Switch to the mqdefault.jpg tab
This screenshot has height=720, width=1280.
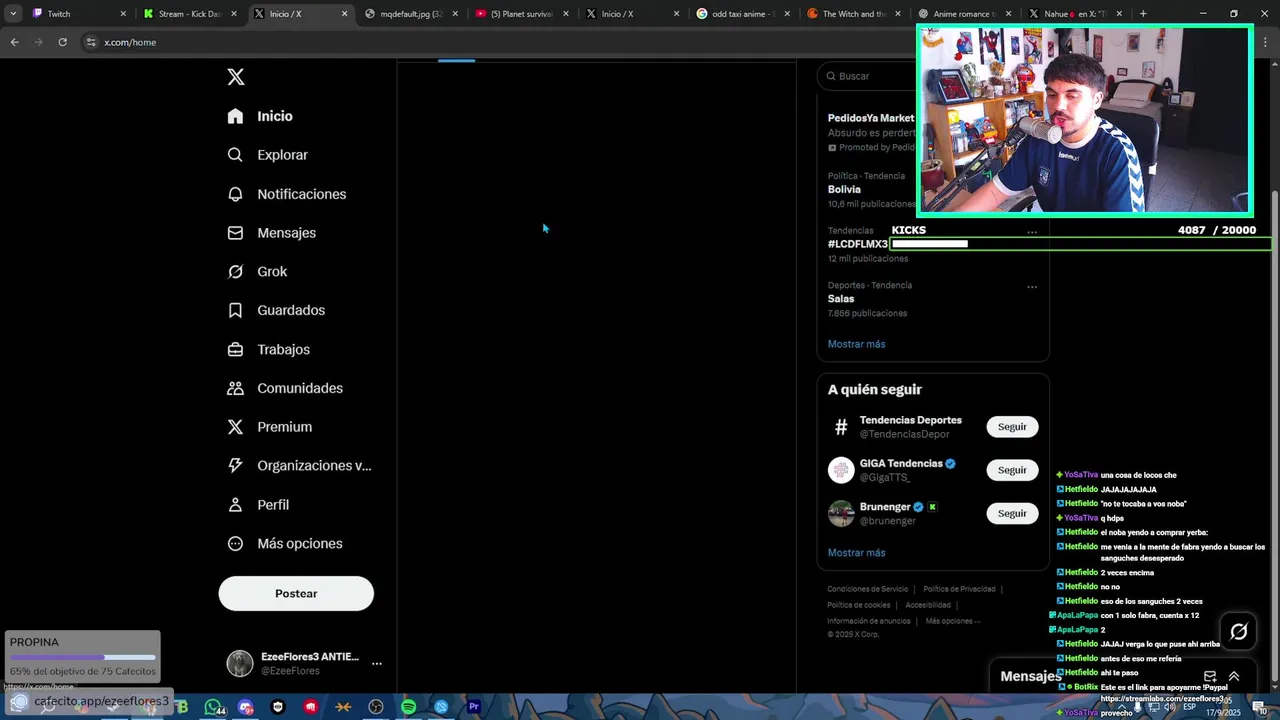(411, 14)
